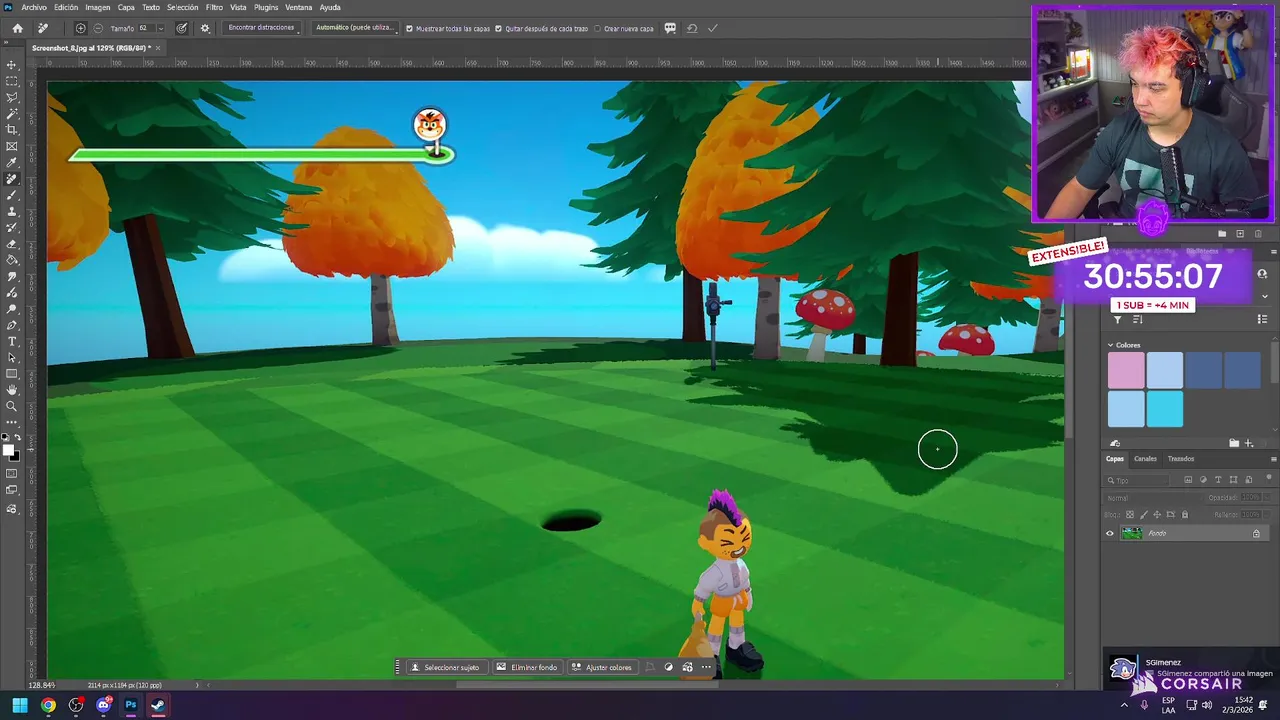Viewport: 1280px width, 720px height.
Task: Unlock the Fondo layer padlock
Action: coord(1256,533)
